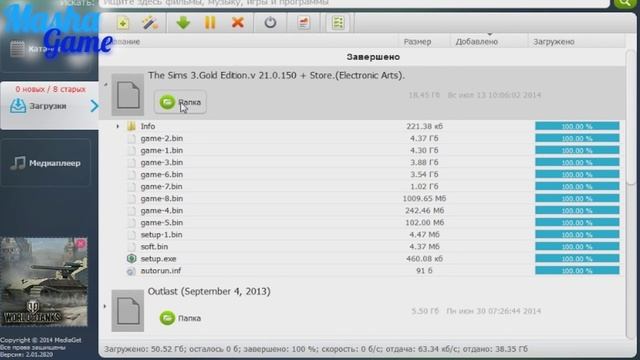The height and width of the screenshot is (360, 640).
Task: Click the status bar download summary
Action: [x=316, y=349]
